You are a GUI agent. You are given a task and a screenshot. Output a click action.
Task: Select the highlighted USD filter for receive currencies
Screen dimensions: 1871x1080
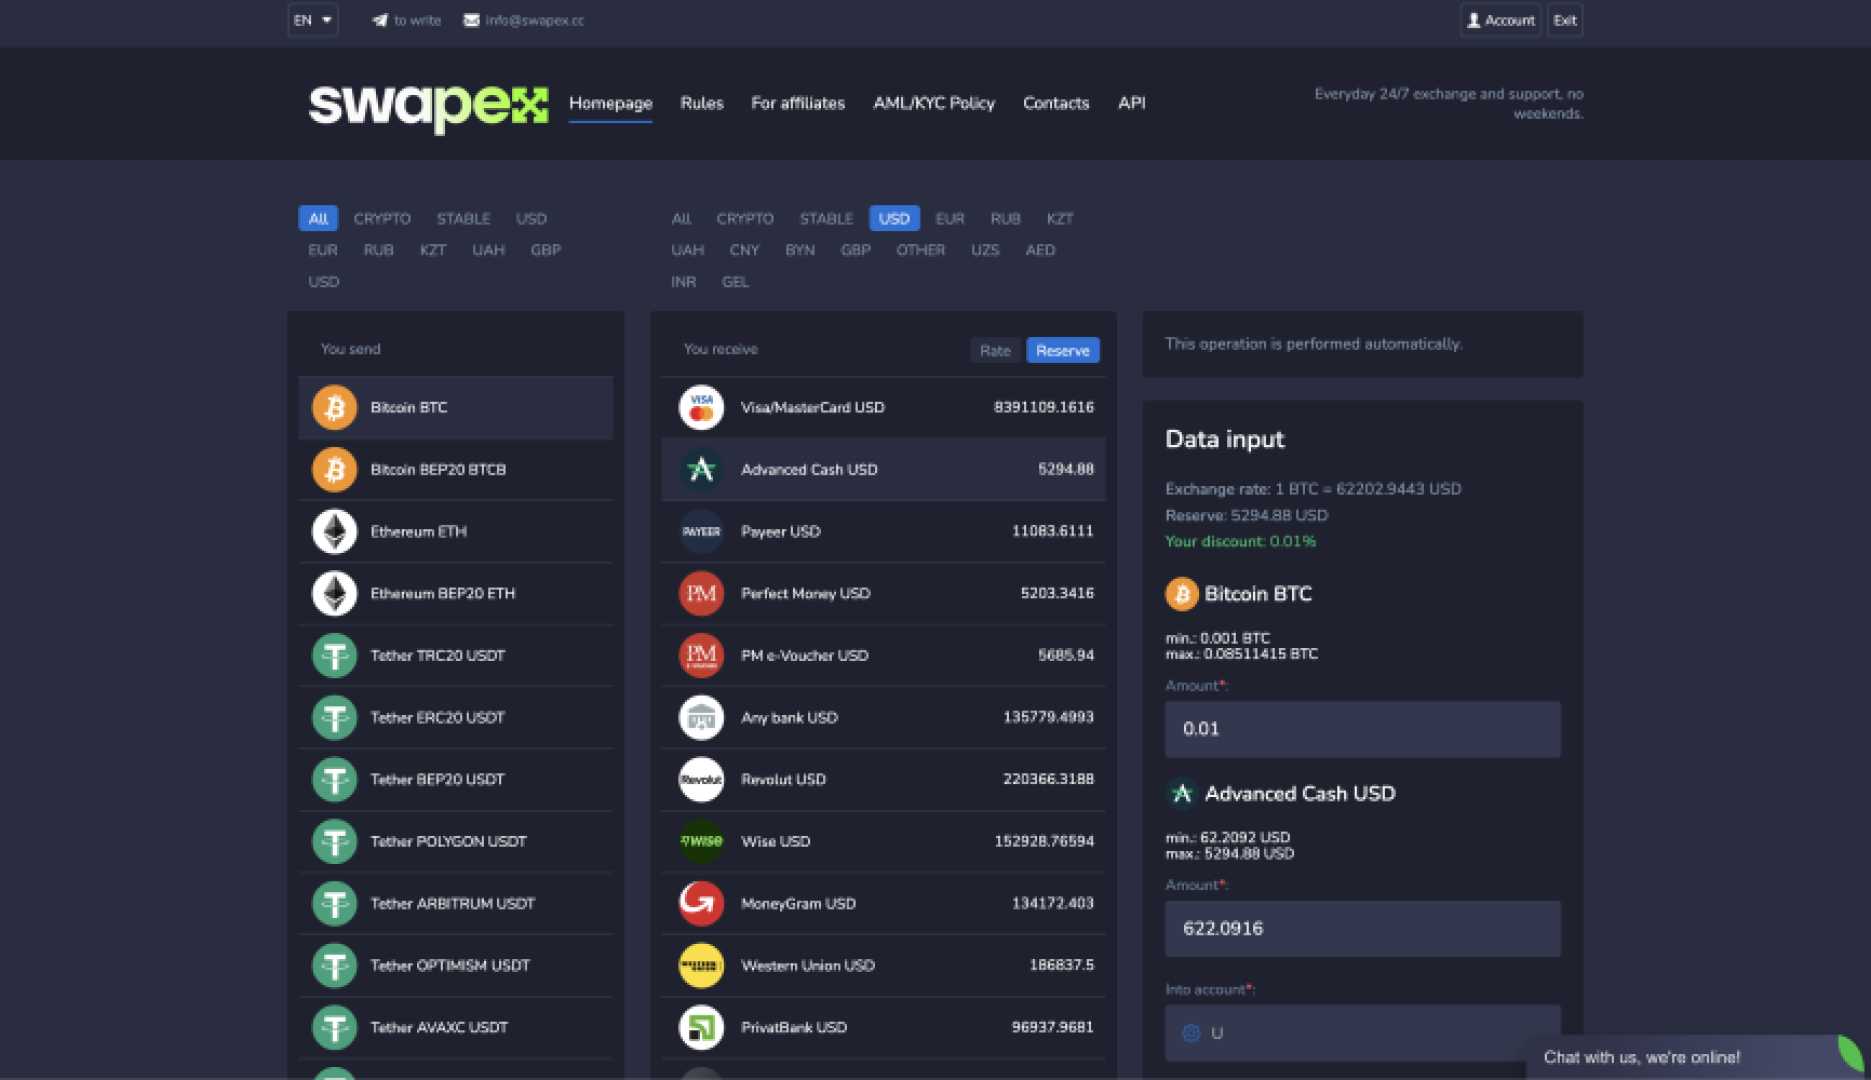coord(894,219)
